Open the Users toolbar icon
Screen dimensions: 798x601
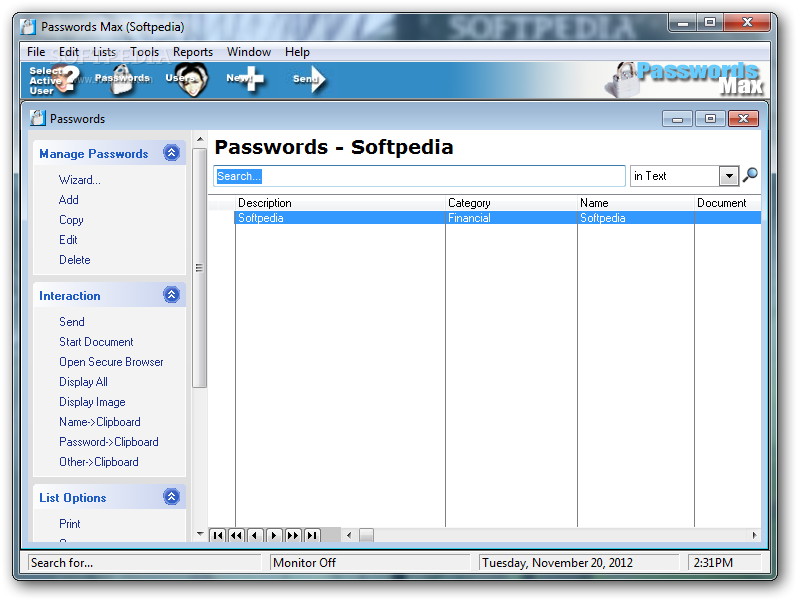[186, 79]
